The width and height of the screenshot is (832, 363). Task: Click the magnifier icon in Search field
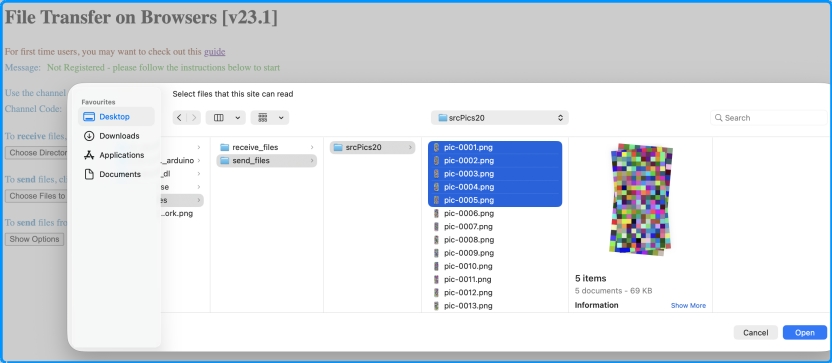coord(718,118)
